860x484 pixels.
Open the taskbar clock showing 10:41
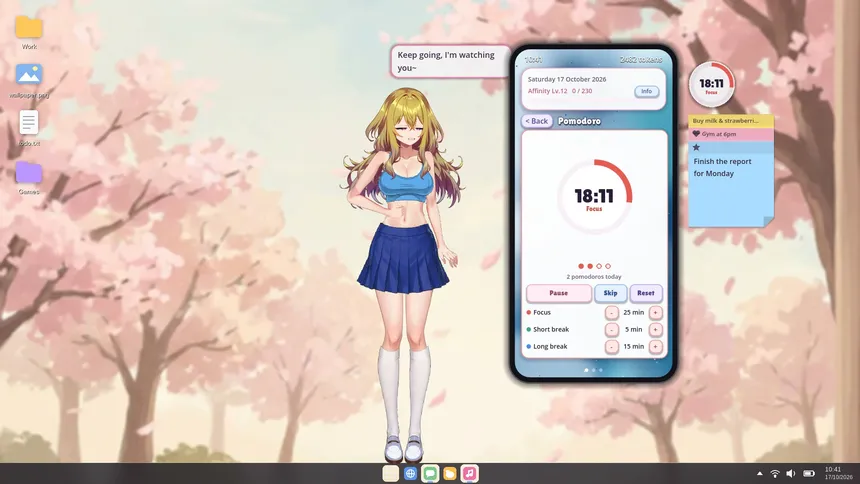pyautogui.click(x=839, y=473)
